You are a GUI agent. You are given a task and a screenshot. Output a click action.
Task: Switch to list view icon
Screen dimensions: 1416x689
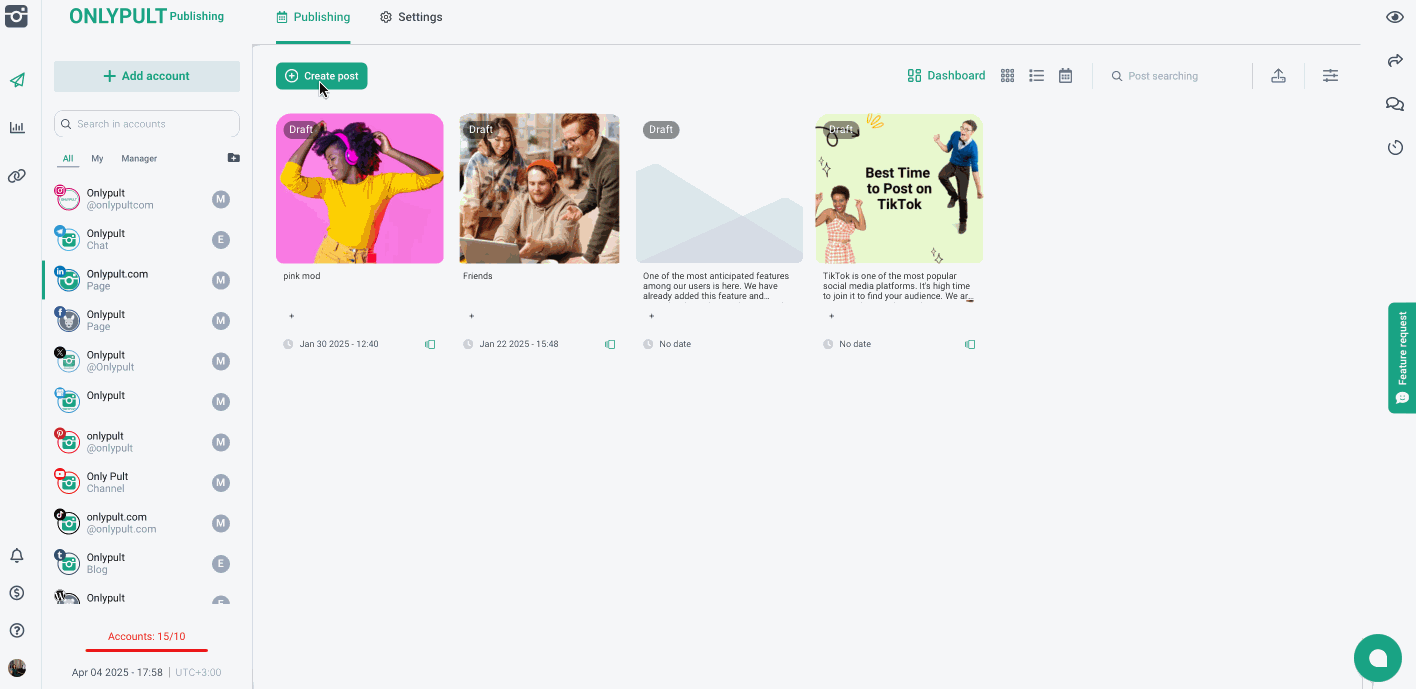click(1037, 76)
